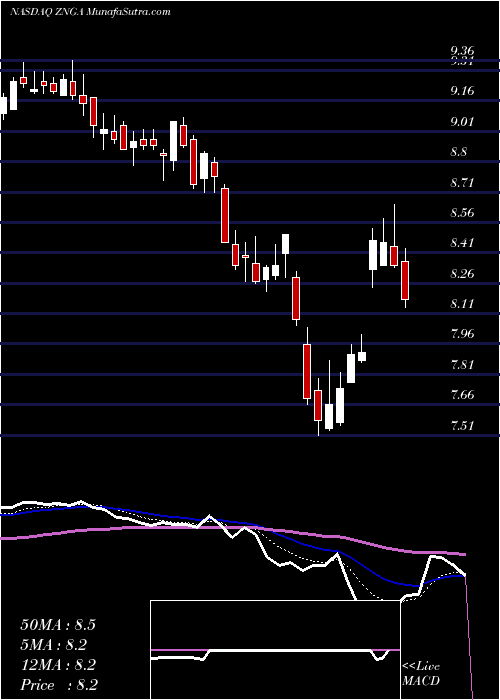
Task: Click the 8.11 price axis label
Action: (462, 304)
